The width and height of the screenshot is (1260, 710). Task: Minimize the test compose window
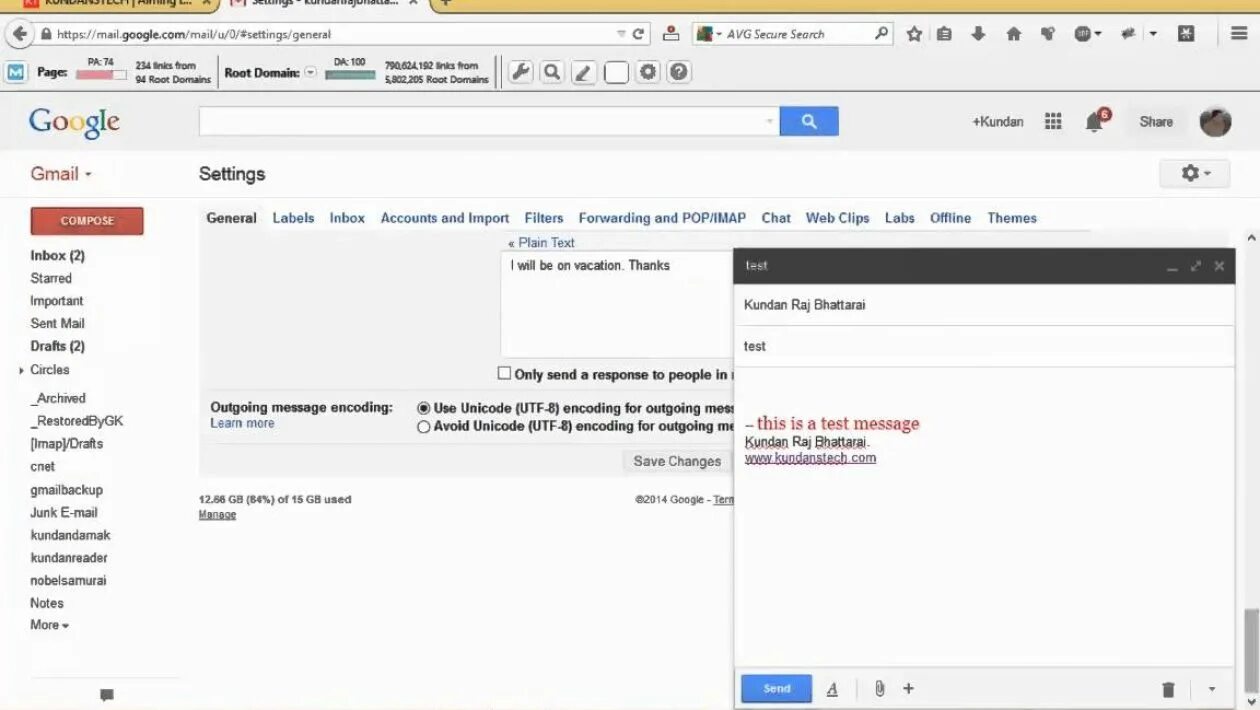point(1172,267)
